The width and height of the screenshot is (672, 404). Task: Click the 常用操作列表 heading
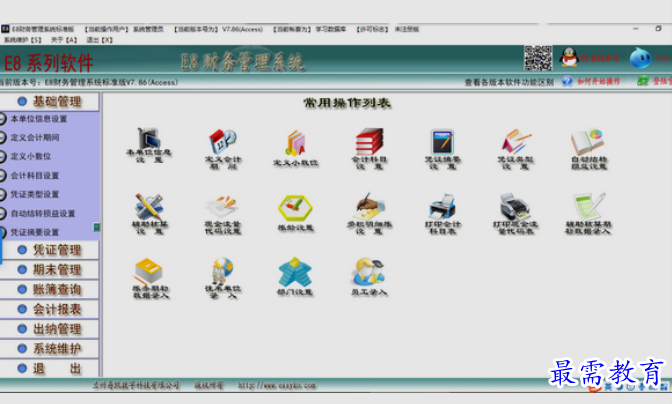[x=347, y=103]
